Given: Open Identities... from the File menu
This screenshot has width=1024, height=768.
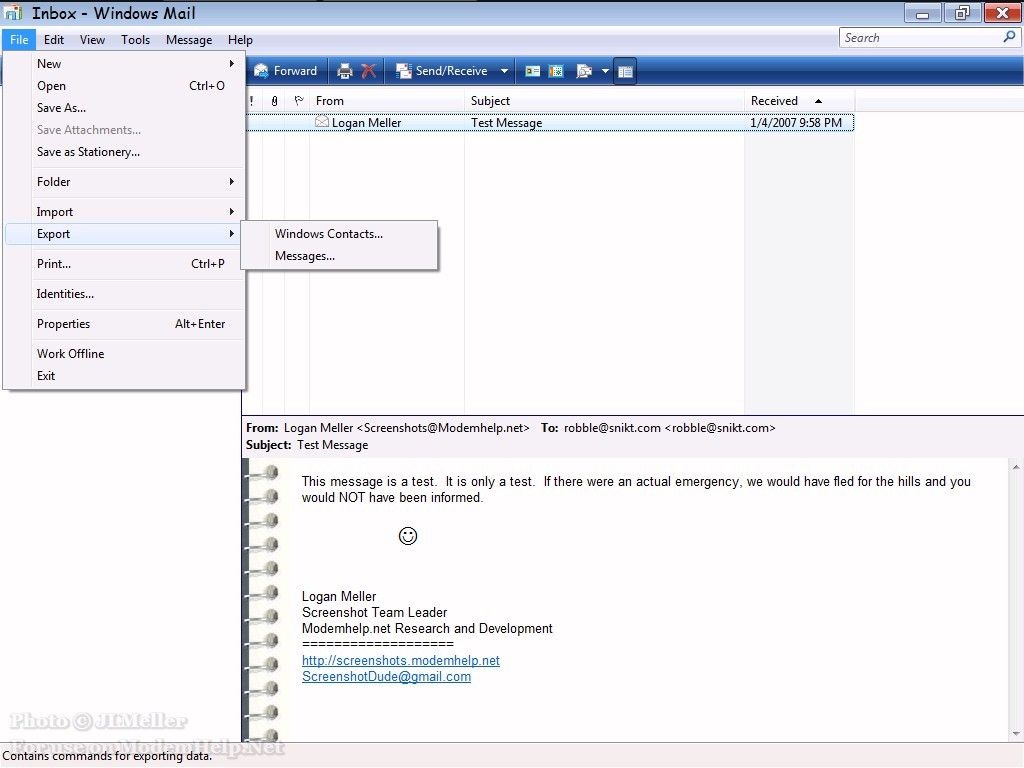Looking at the screenshot, I should coord(125,294).
